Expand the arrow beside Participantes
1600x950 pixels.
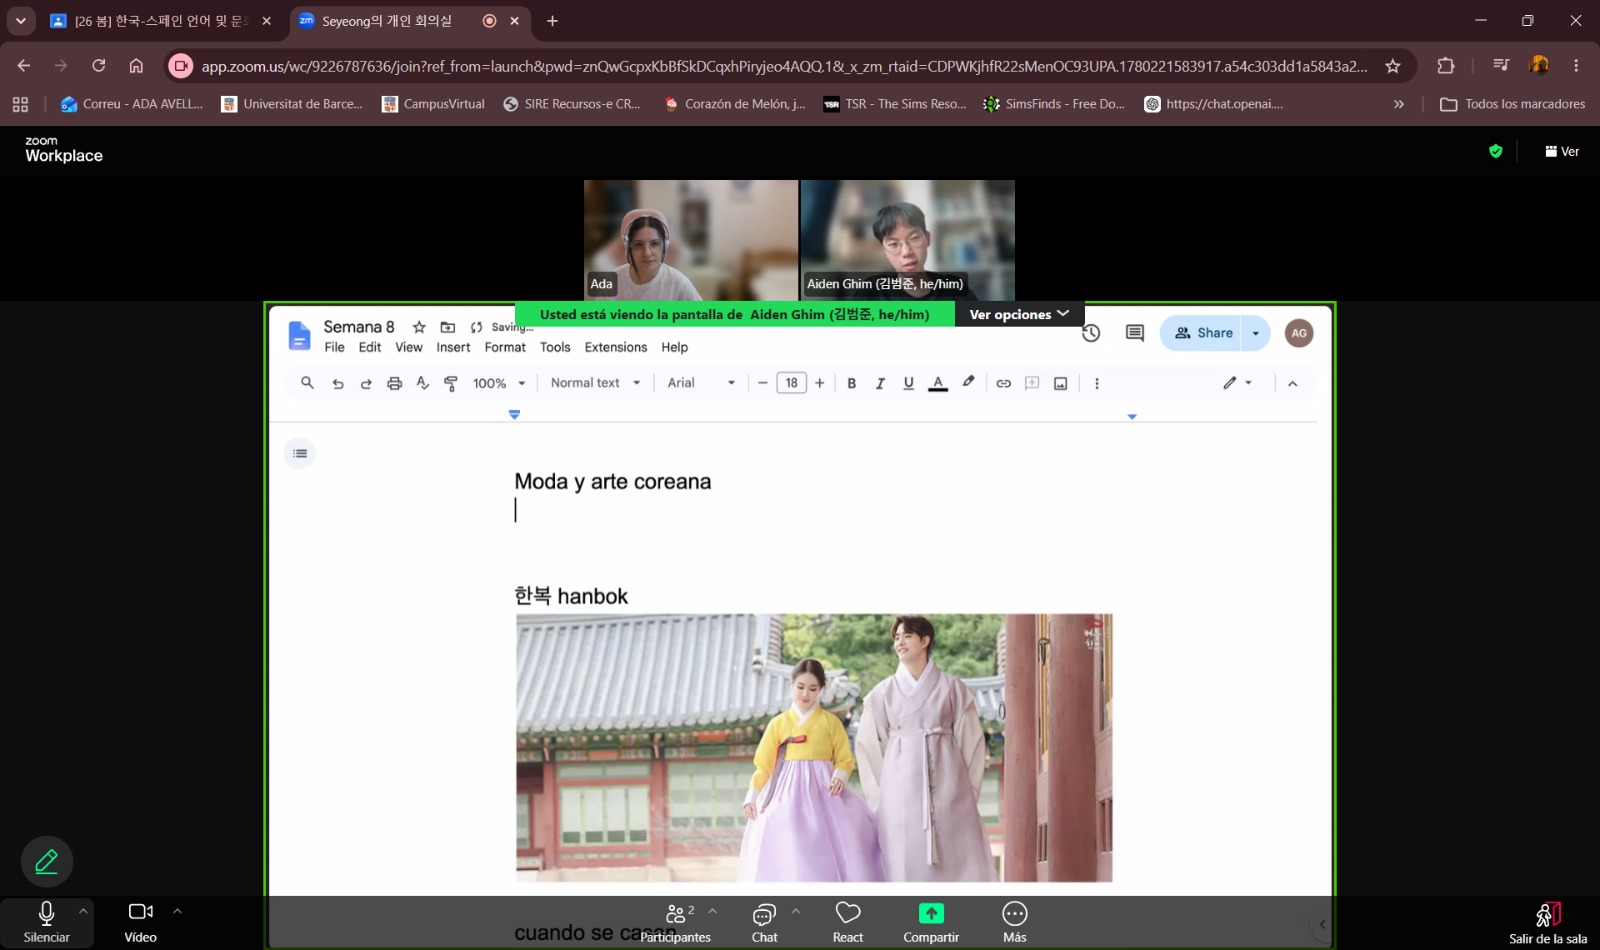(x=712, y=911)
